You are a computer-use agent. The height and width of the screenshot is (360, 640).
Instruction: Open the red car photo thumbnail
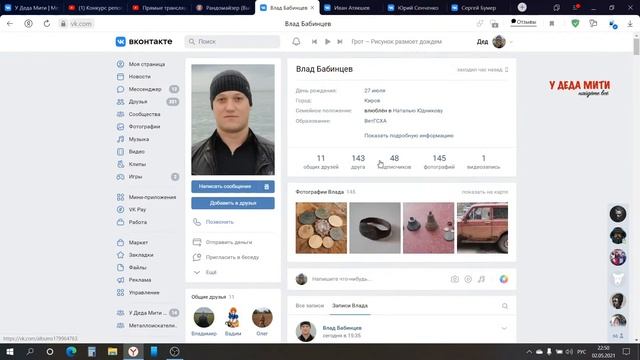pyautogui.click(x=482, y=228)
